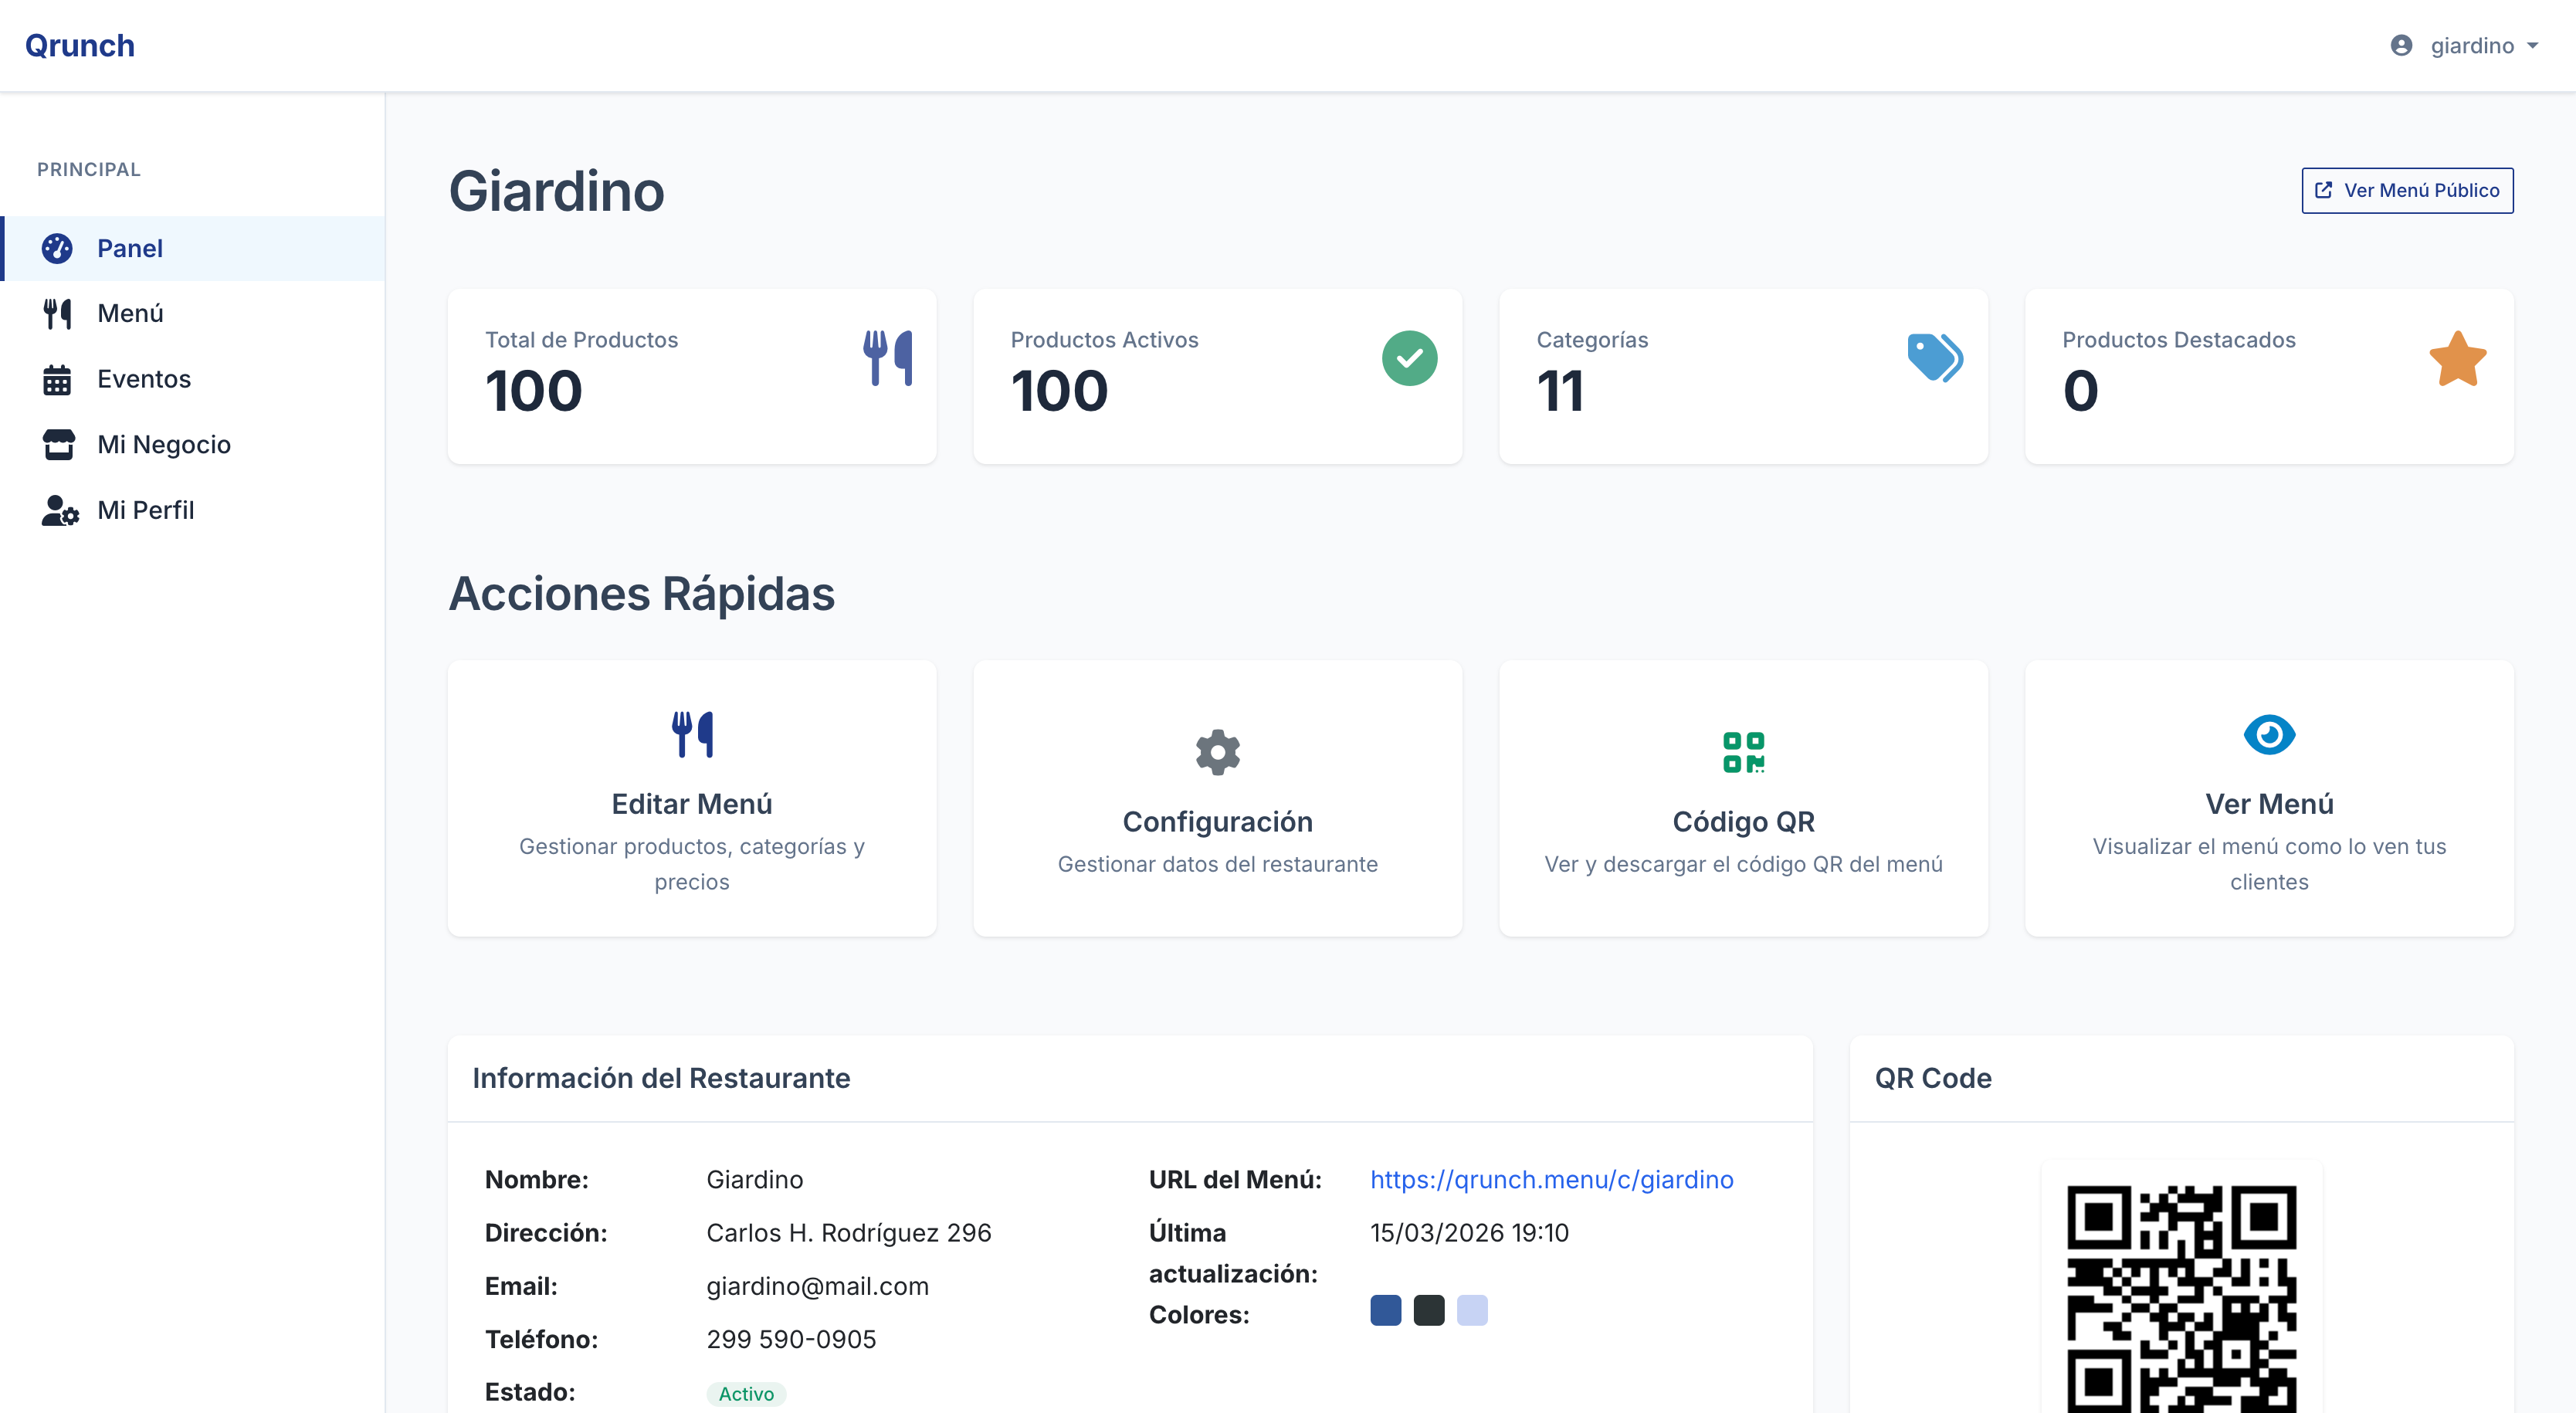Click the profile account icon in the header
Viewport: 2576px width, 1413px height.
click(x=2402, y=45)
